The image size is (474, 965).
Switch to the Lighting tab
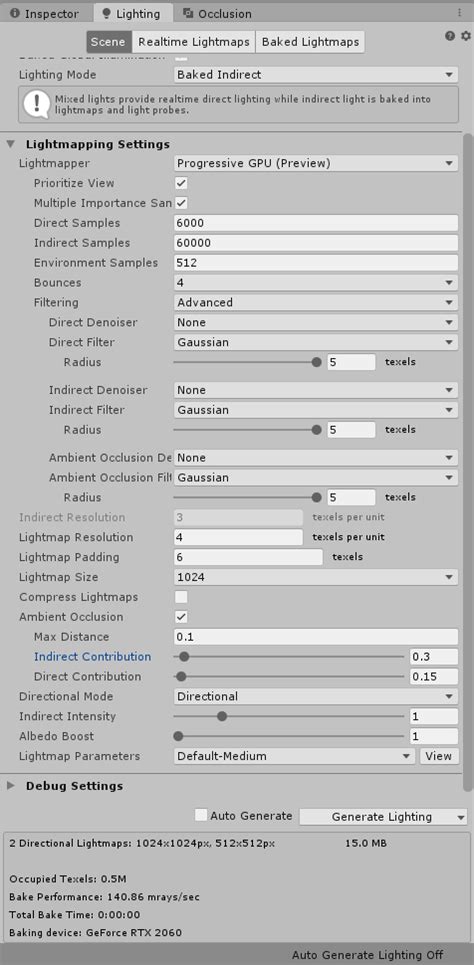pyautogui.click(x=131, y=14)
